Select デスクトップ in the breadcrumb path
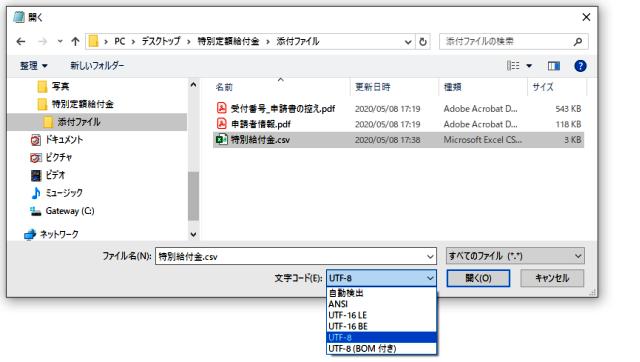The height and width of the screenshot is (362, 640). point(161,41)
